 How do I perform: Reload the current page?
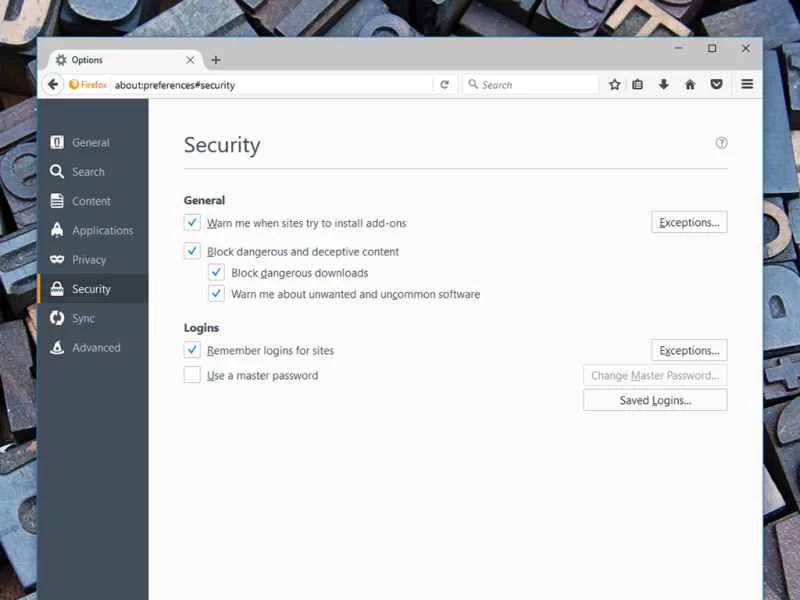coord(444,84)
